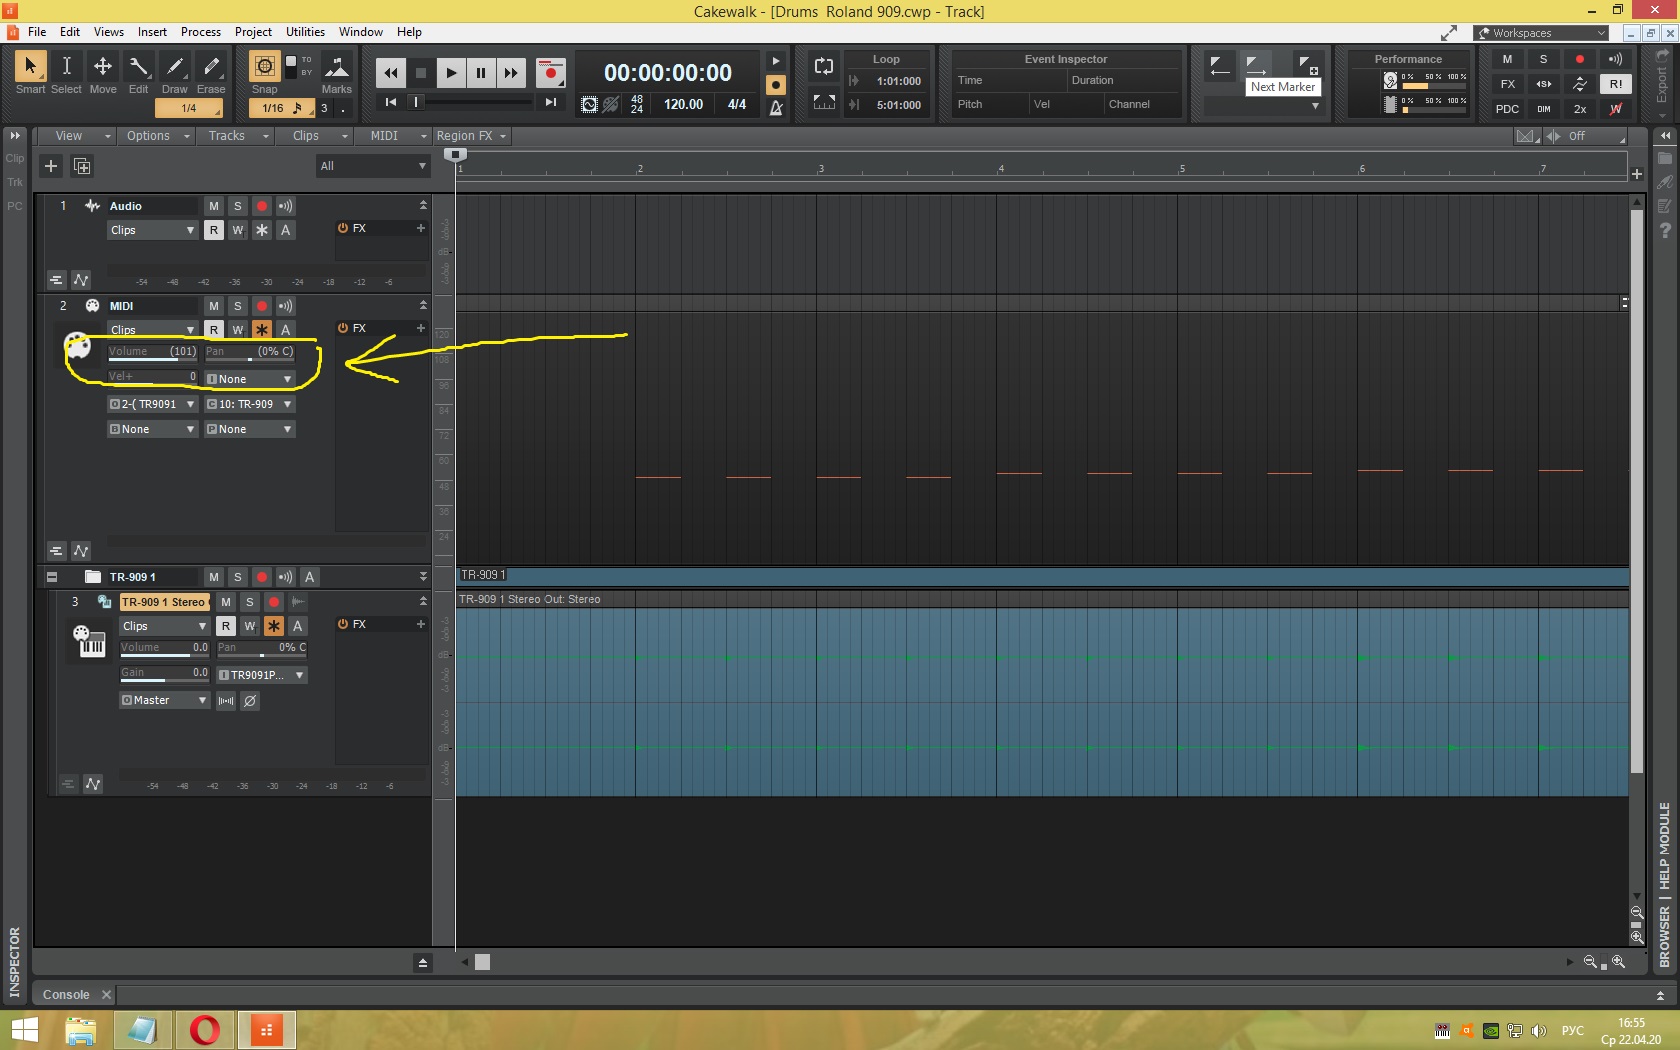Open MIDI track output 2-TR9091 dropdown
1680x1050 pixels.
[152, 404]
